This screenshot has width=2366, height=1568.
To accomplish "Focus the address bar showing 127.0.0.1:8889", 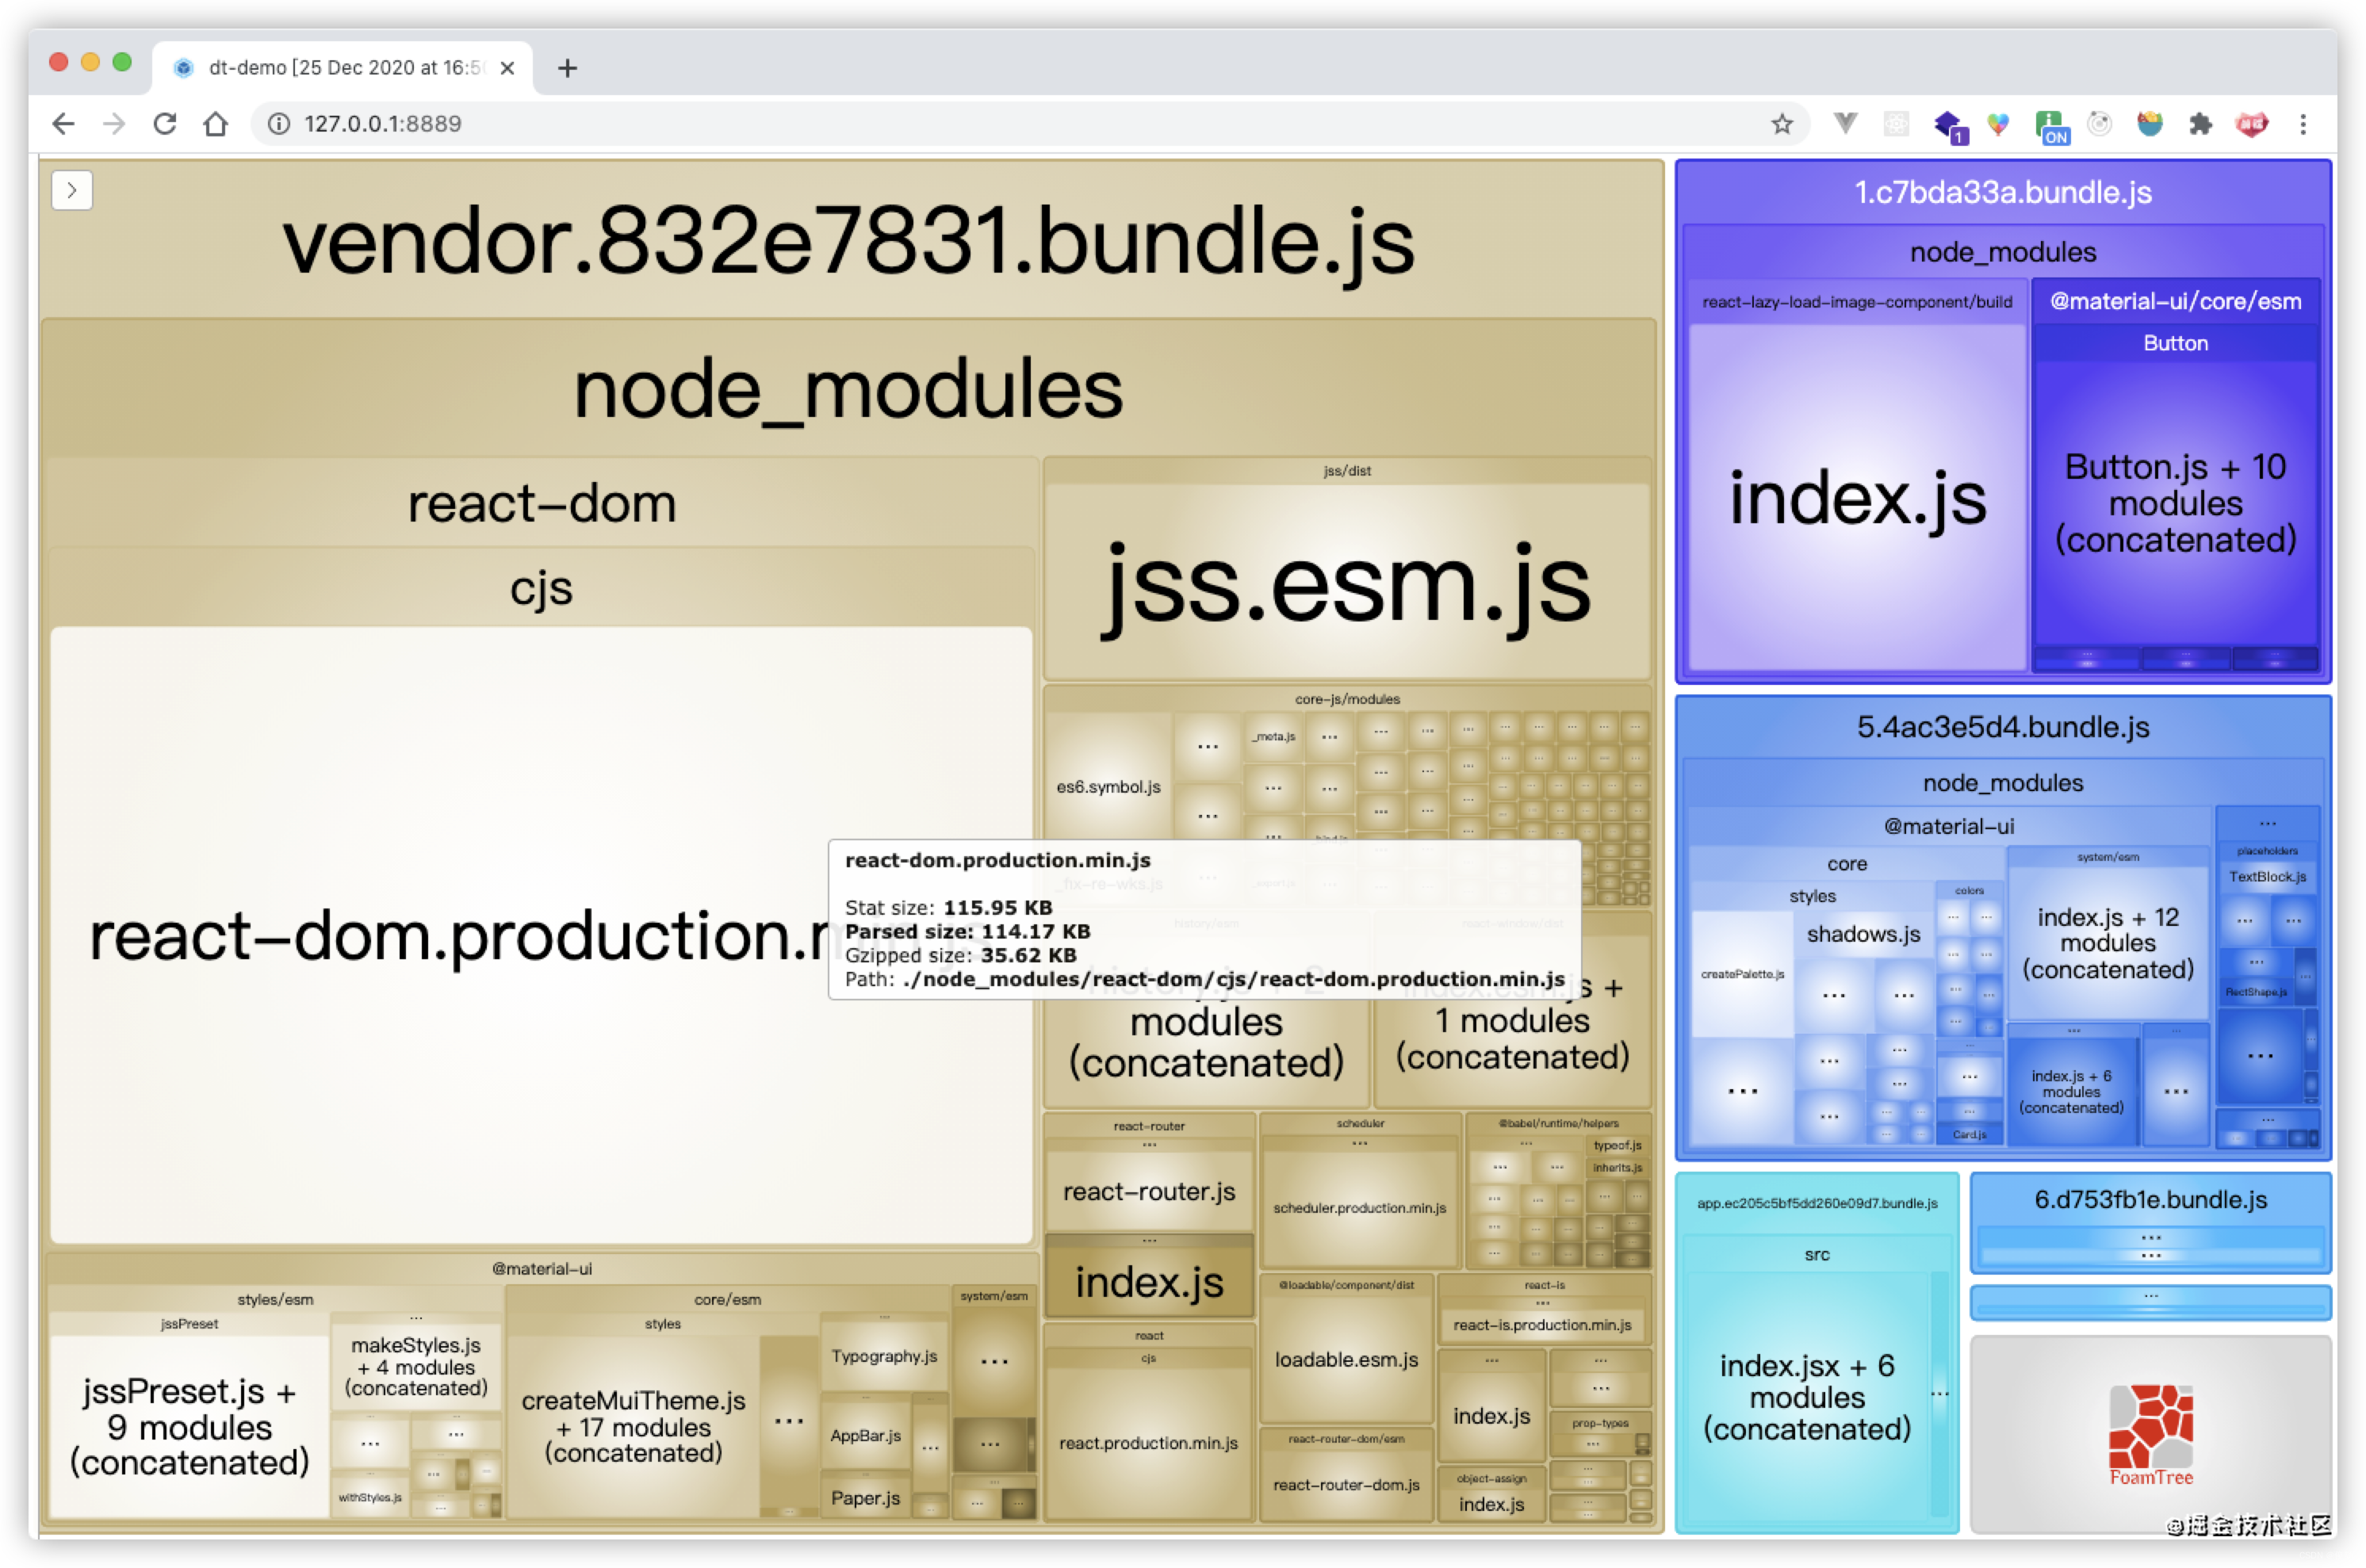I will point(1030,124).
